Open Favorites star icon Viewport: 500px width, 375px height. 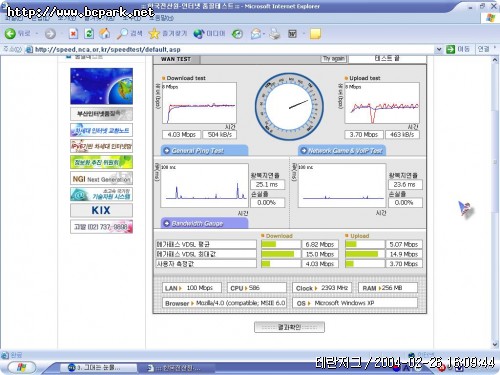(x=154, y=33)
